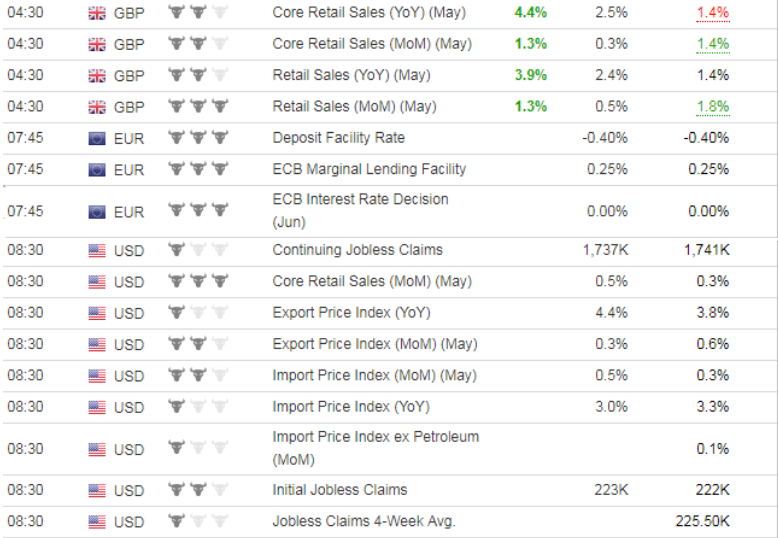Click the US flag on Initial Jobless Claims row
The width and height of the screenshot is (778, 538).
tap(97, 491)
